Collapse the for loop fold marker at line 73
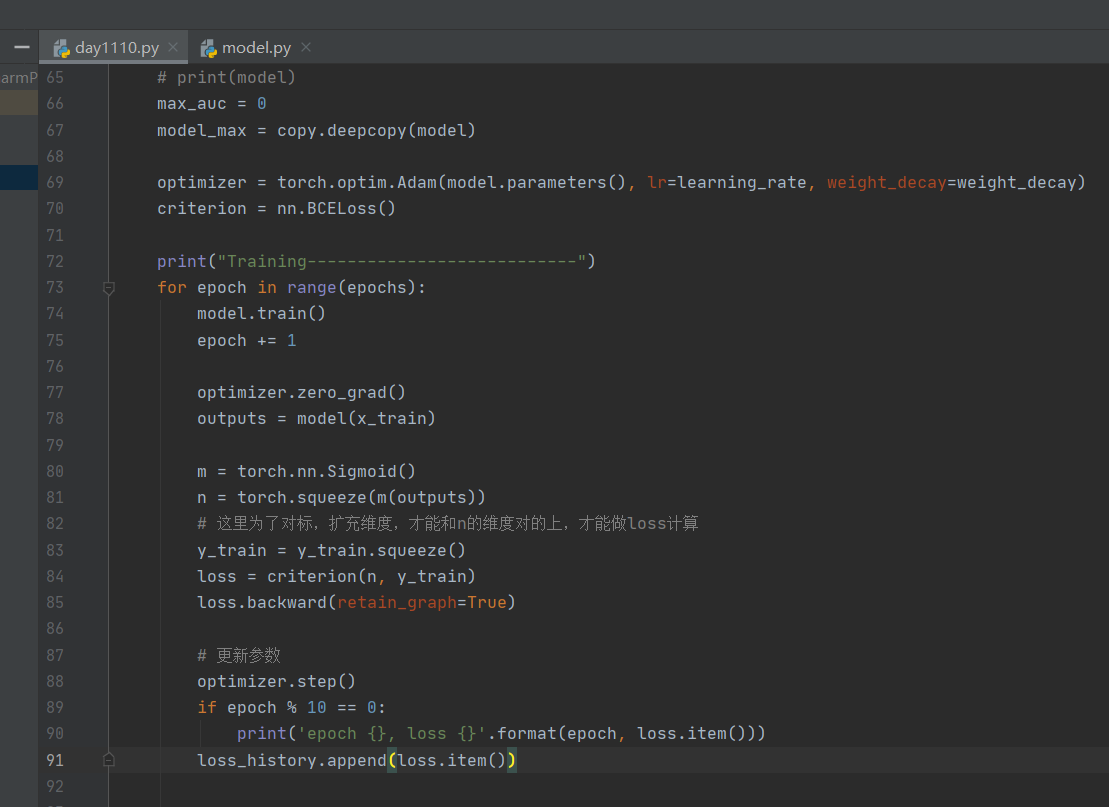The width and height of the screenshot is (1109, 807). tap(109, 288)
